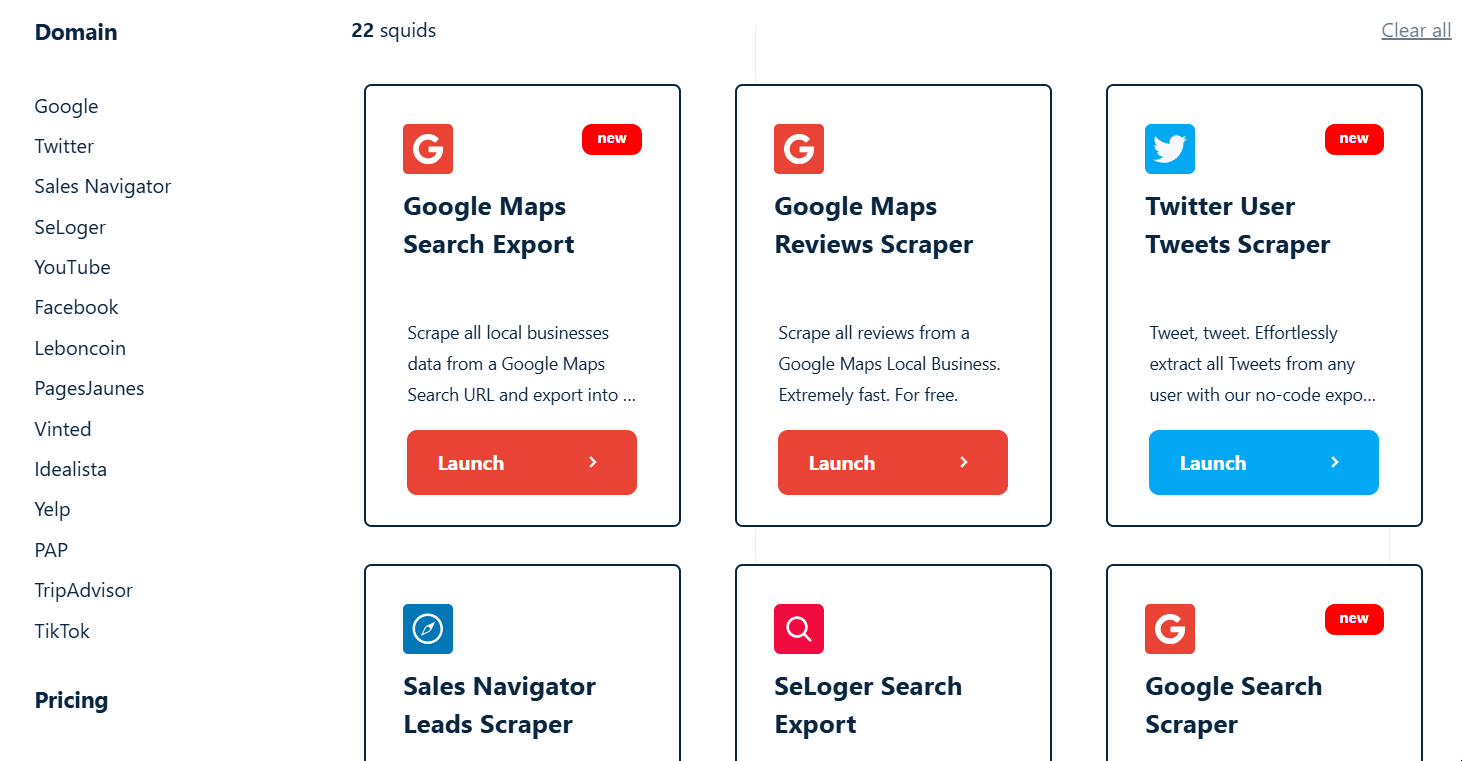This screenshot has width=1462, height=761.
Task: Launch the Twitter User Tweets Scraper
Action: [x=1263, y=462]
